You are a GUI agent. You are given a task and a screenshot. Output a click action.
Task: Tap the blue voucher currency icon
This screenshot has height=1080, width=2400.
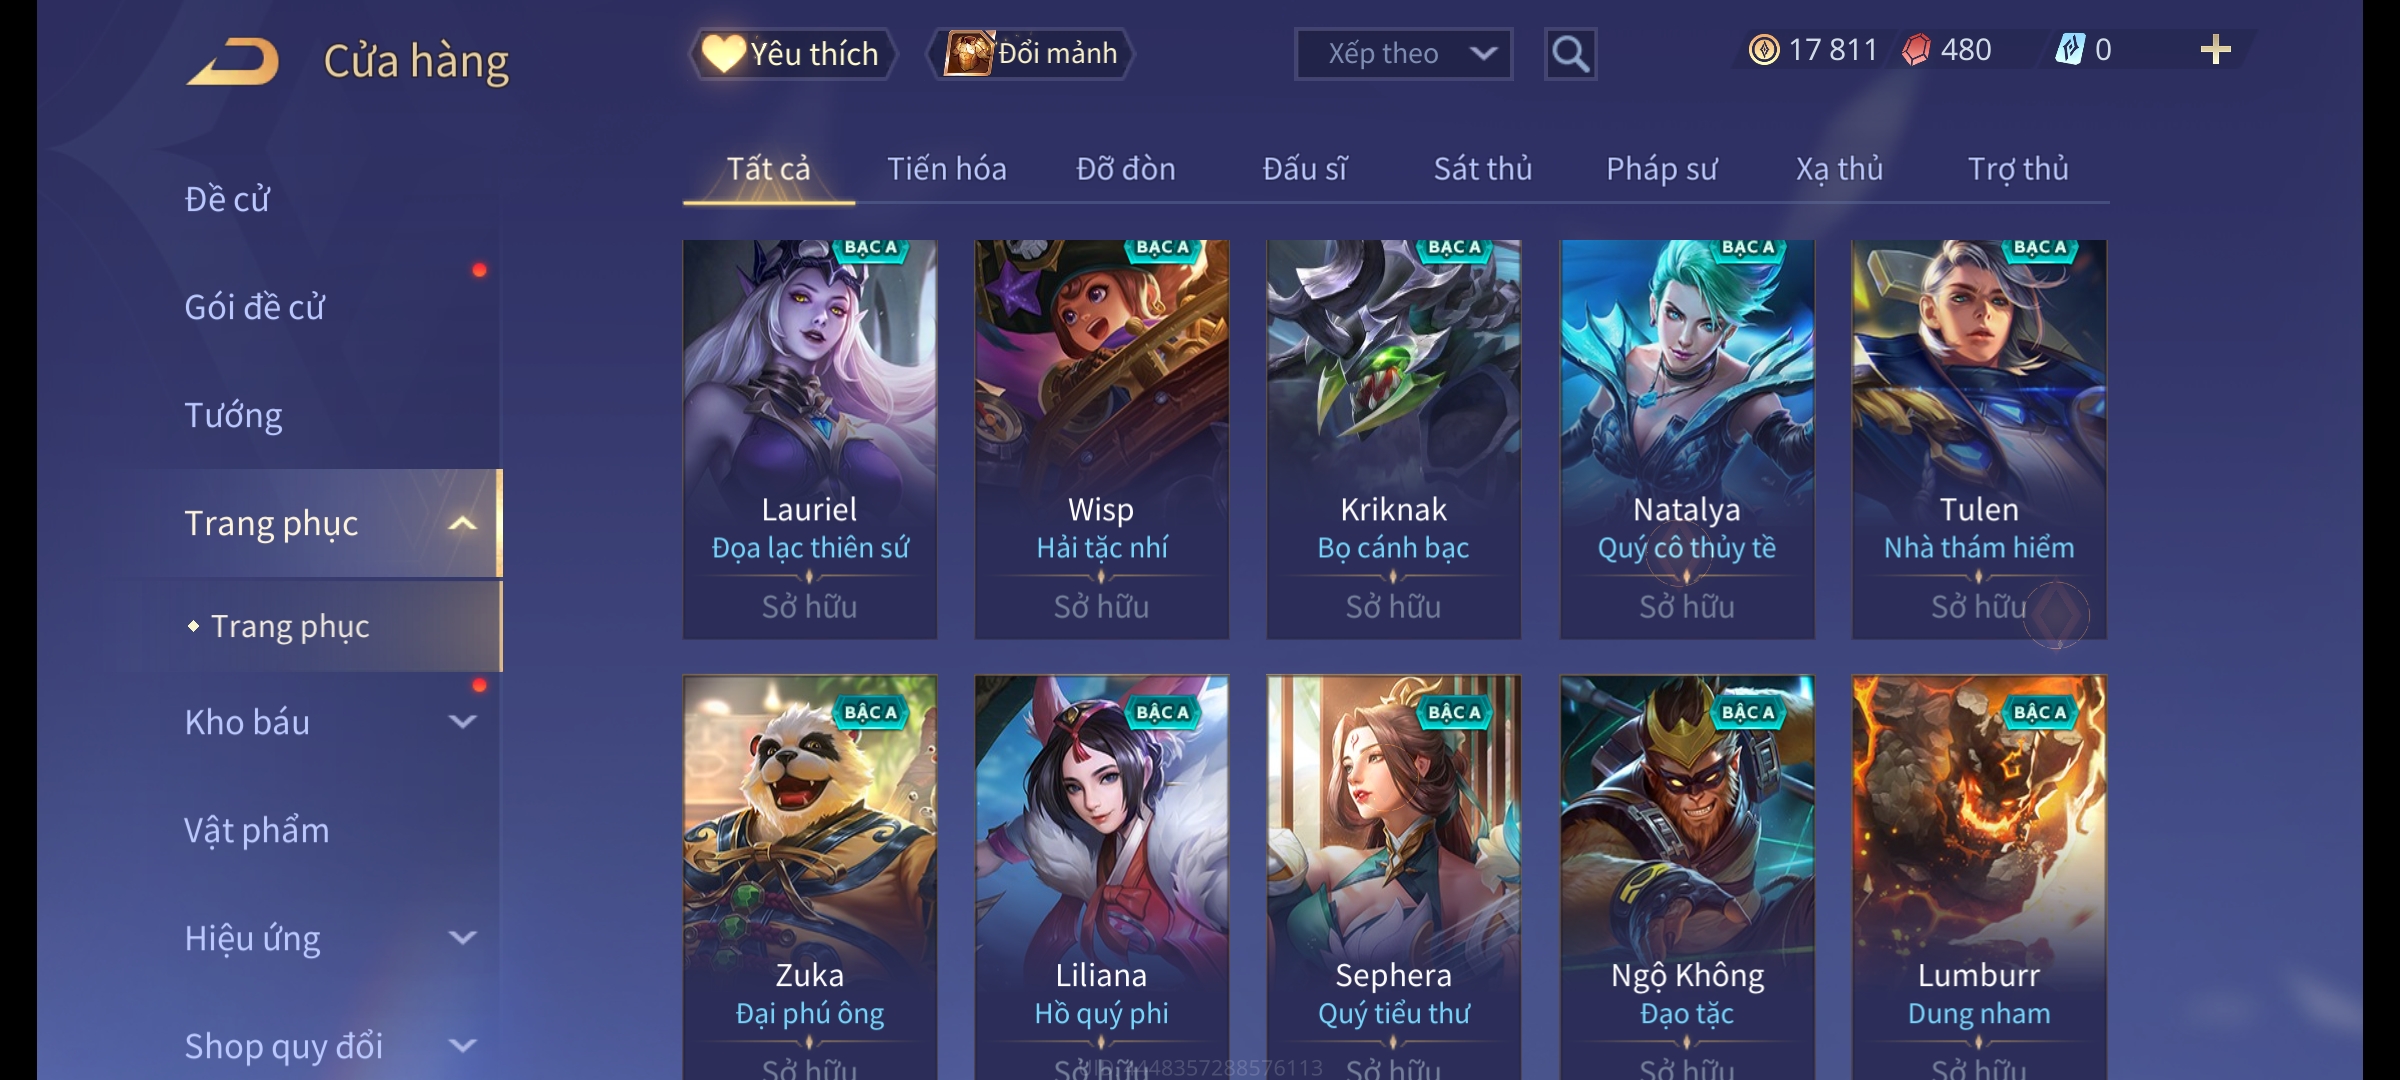tap(2070, 50)
